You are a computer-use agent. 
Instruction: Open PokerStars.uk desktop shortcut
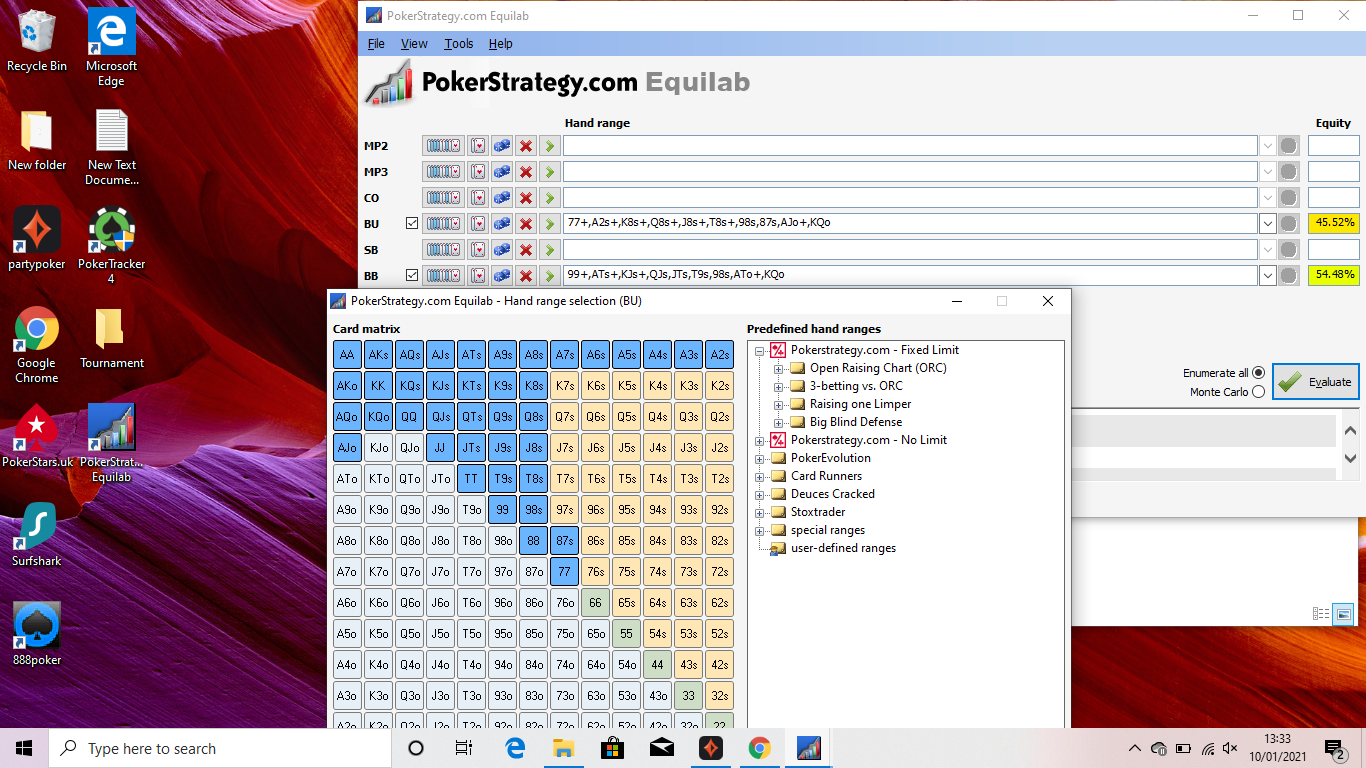37,436
